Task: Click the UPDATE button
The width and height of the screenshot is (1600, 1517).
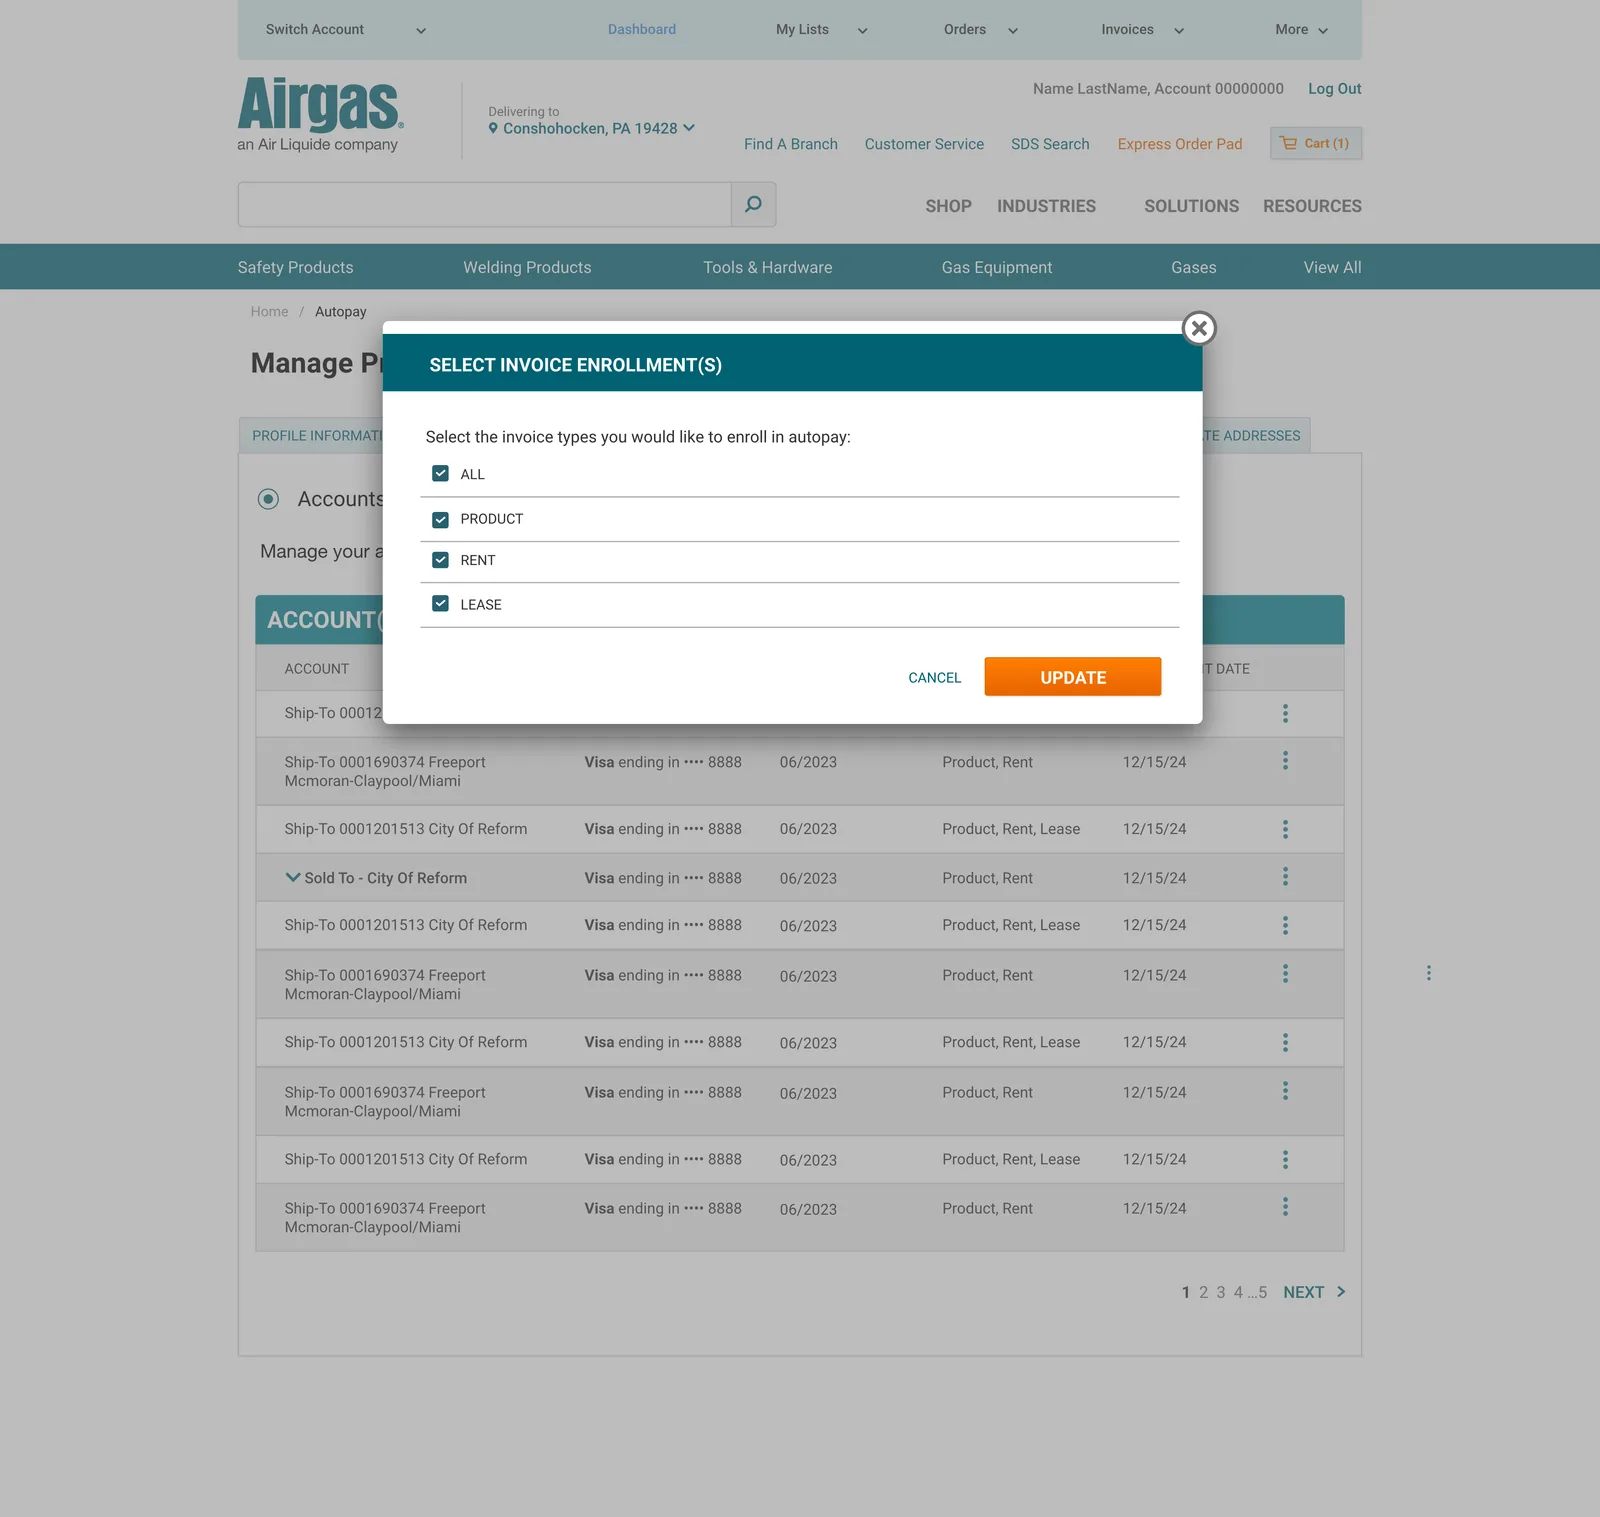Action: point(1073,677)
